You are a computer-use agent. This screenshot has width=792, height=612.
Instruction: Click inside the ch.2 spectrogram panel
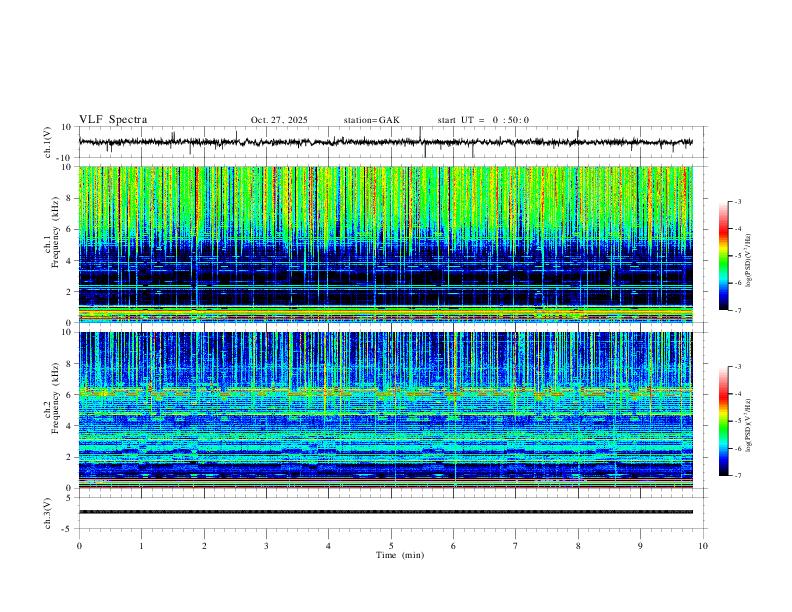coord(385,410)
